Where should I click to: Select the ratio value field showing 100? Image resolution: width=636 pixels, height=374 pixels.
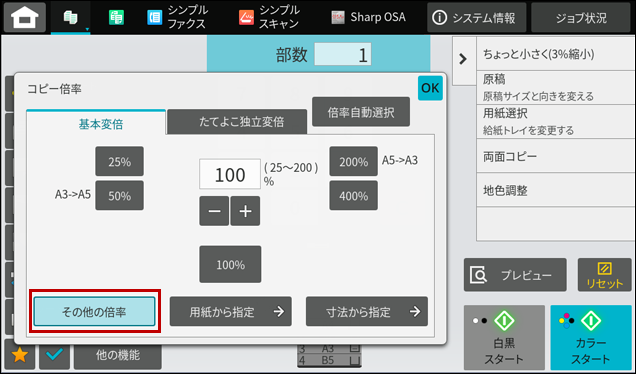click(230, 174)
